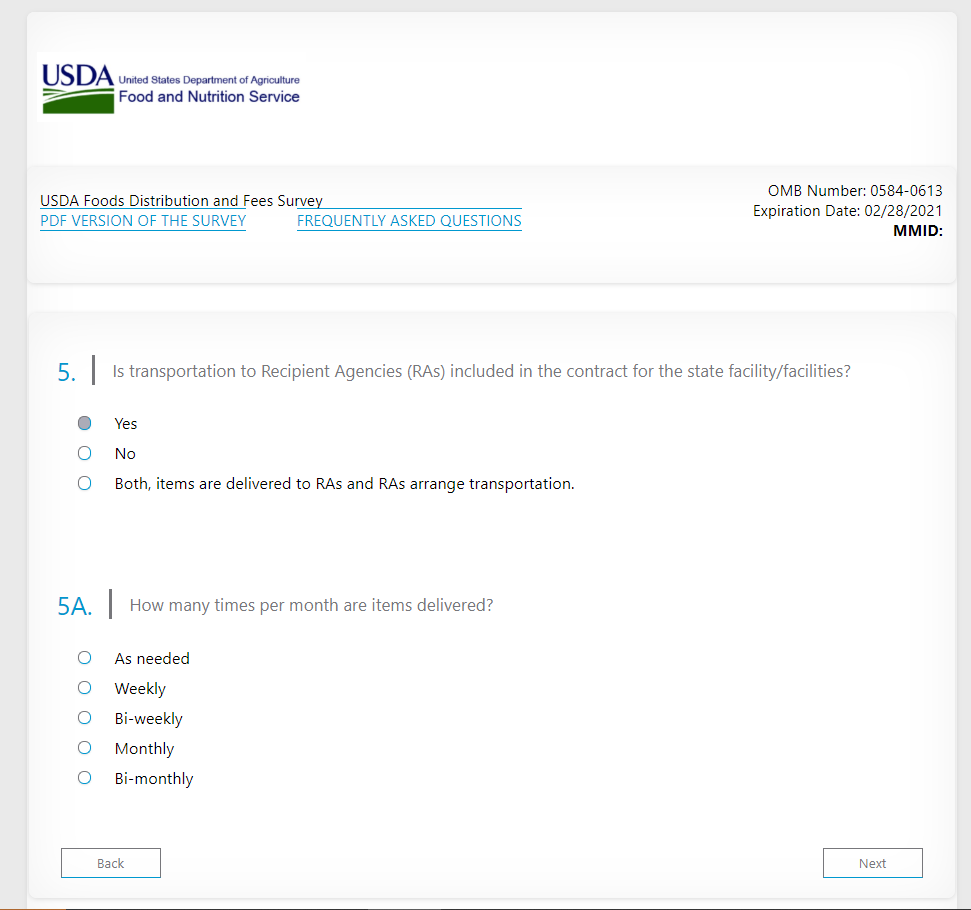Pick the Bi-monthly radio option

click(x=85, y=778)
